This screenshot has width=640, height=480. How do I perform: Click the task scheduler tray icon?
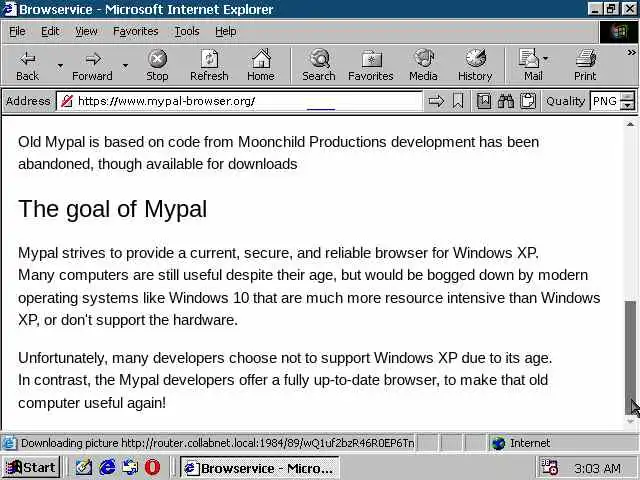point(549,467)
